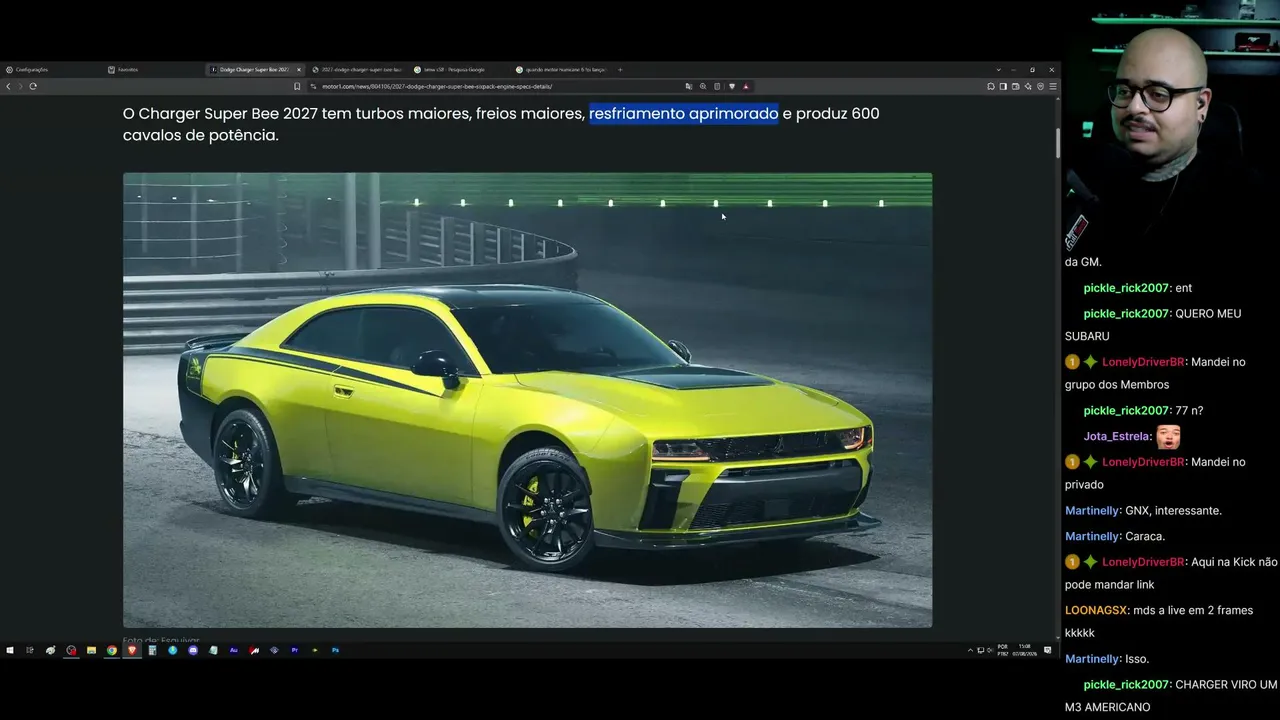Click username Jota_Estrela in the chat
Image resolution: width=1280 pixels, height=720 pixels.
[x=1117, y=436]
